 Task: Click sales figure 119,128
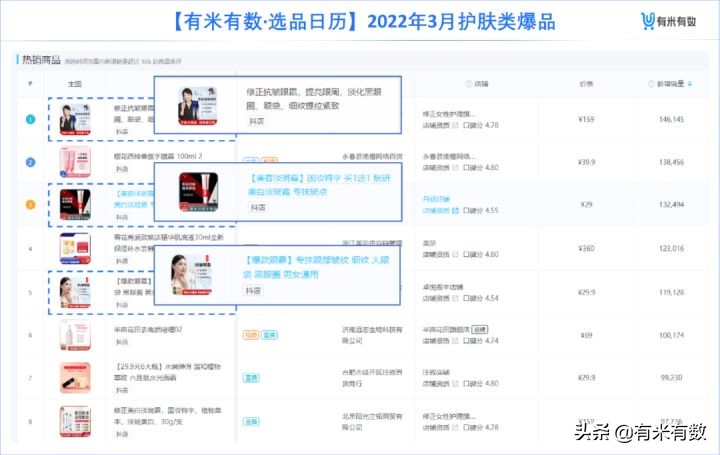click(x=671, y=292)
